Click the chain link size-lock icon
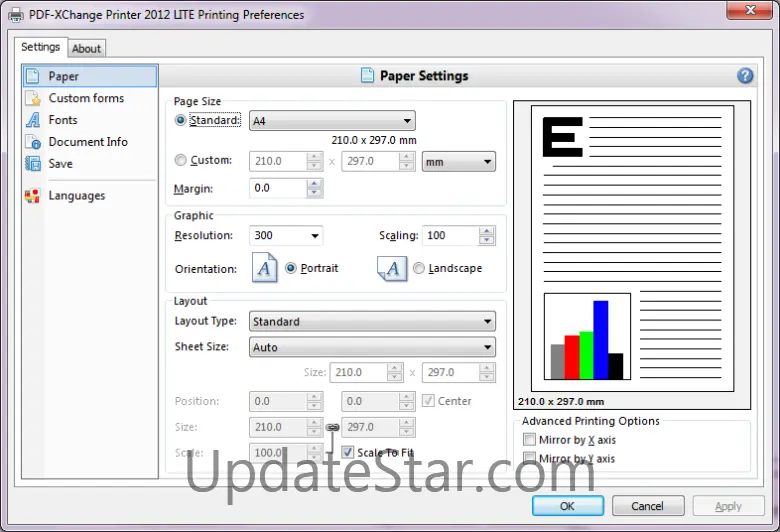780x532 pixels. point(332,427)
